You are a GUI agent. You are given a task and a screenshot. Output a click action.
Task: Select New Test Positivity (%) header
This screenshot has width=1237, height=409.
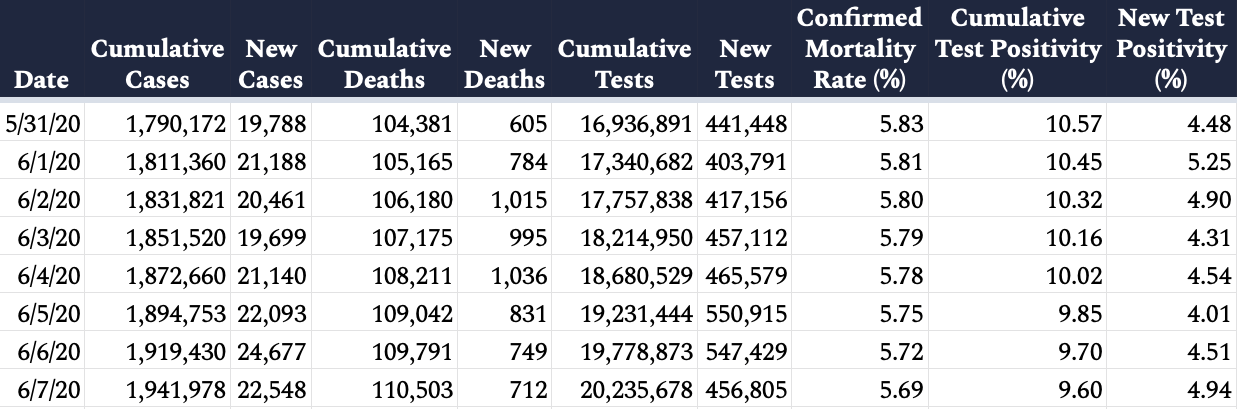(1171, 49)
